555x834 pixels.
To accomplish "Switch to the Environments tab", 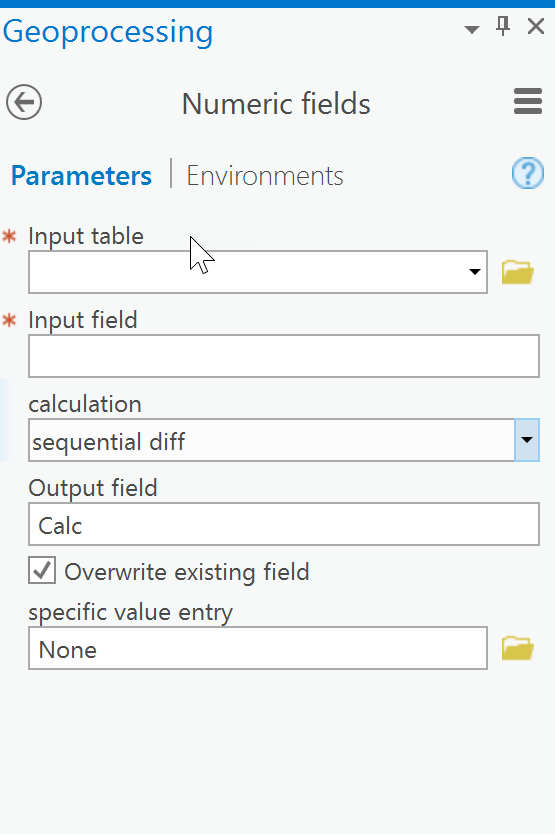I will point(265,176).
